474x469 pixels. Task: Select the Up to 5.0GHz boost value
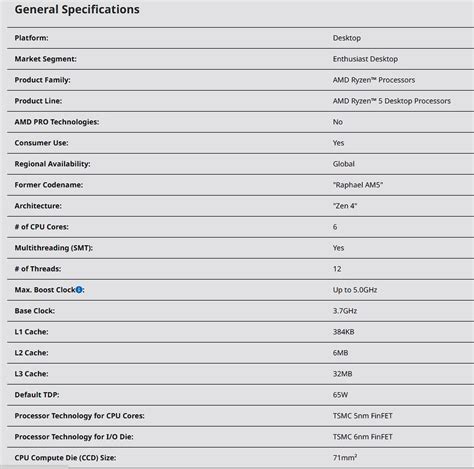[355, 290]
